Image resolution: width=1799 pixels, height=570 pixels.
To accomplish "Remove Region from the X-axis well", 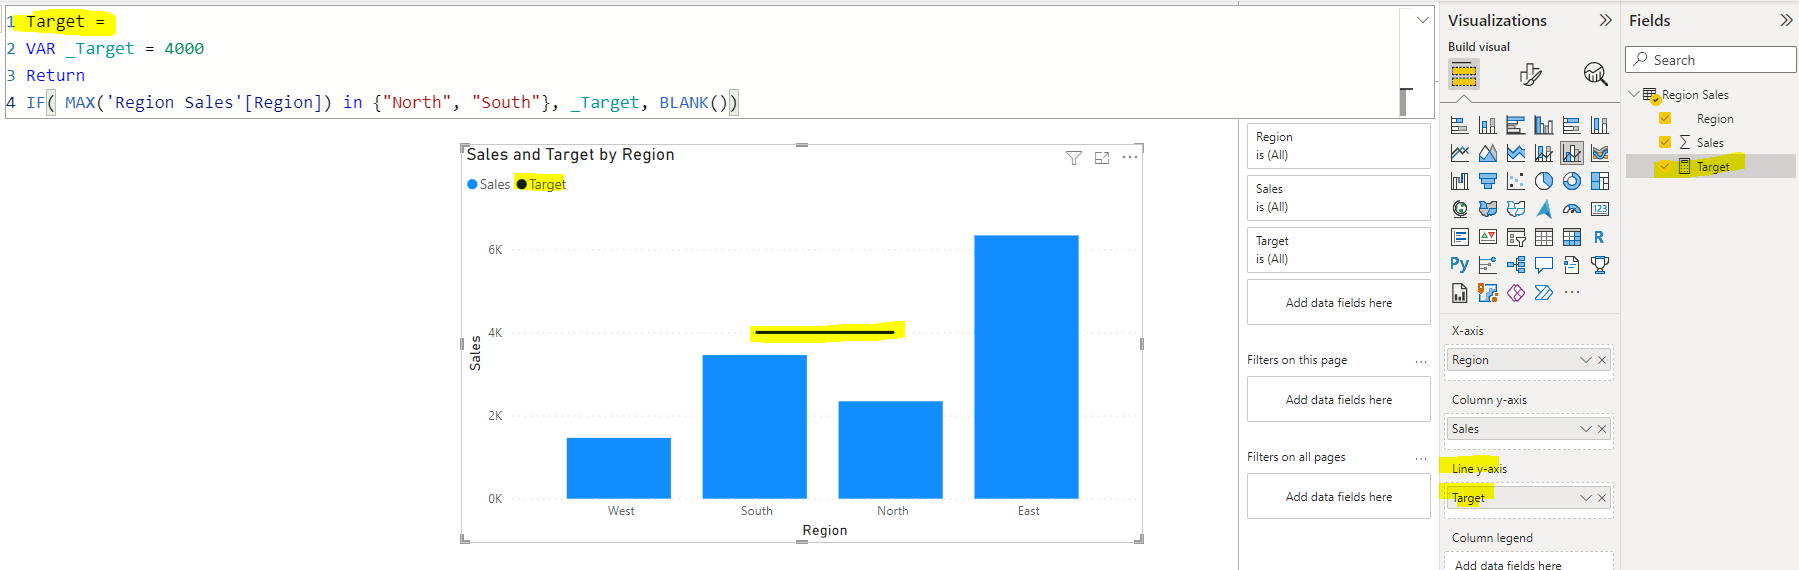I will 1602,360.
